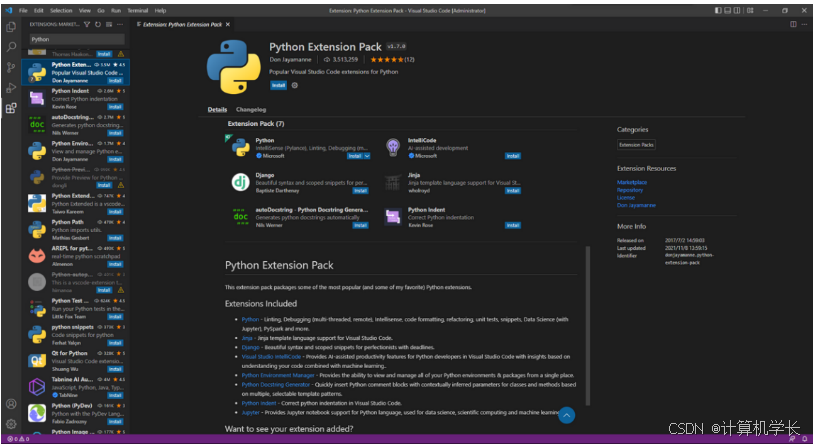
Task: Customize layout icon in title bar
Action: tap(750, 10)
